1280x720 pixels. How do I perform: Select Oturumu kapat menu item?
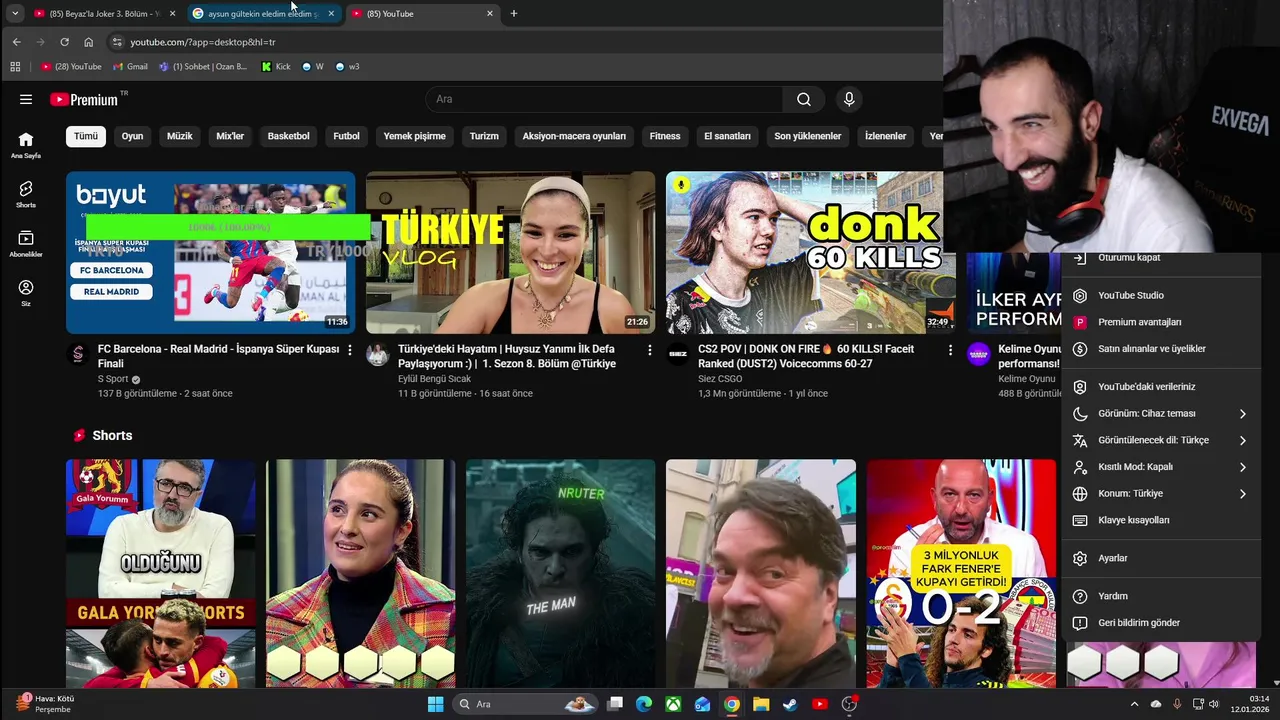tap(1161, 257)
